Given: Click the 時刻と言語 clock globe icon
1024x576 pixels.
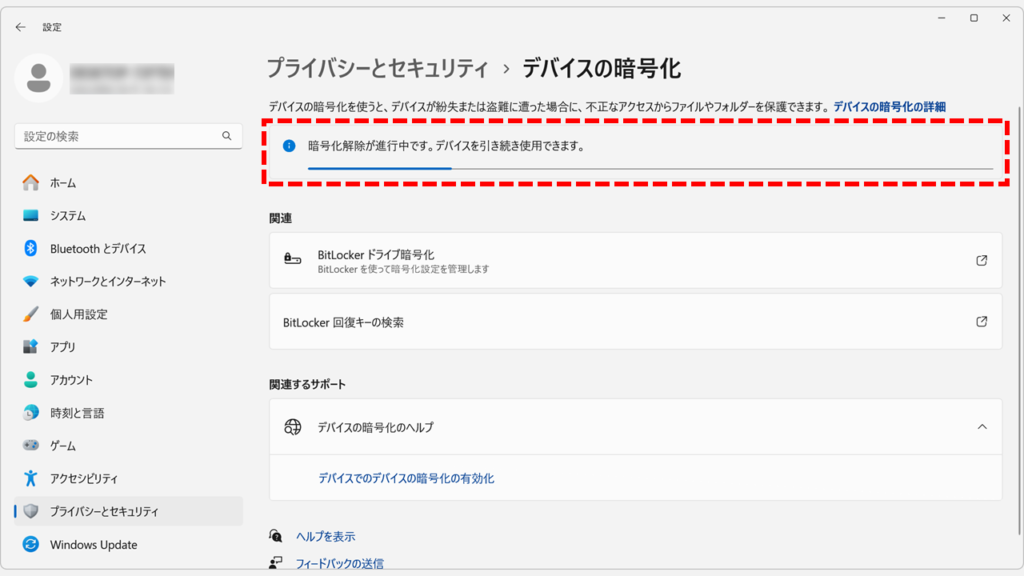Looking at the screenshot, I should [31, 413].
